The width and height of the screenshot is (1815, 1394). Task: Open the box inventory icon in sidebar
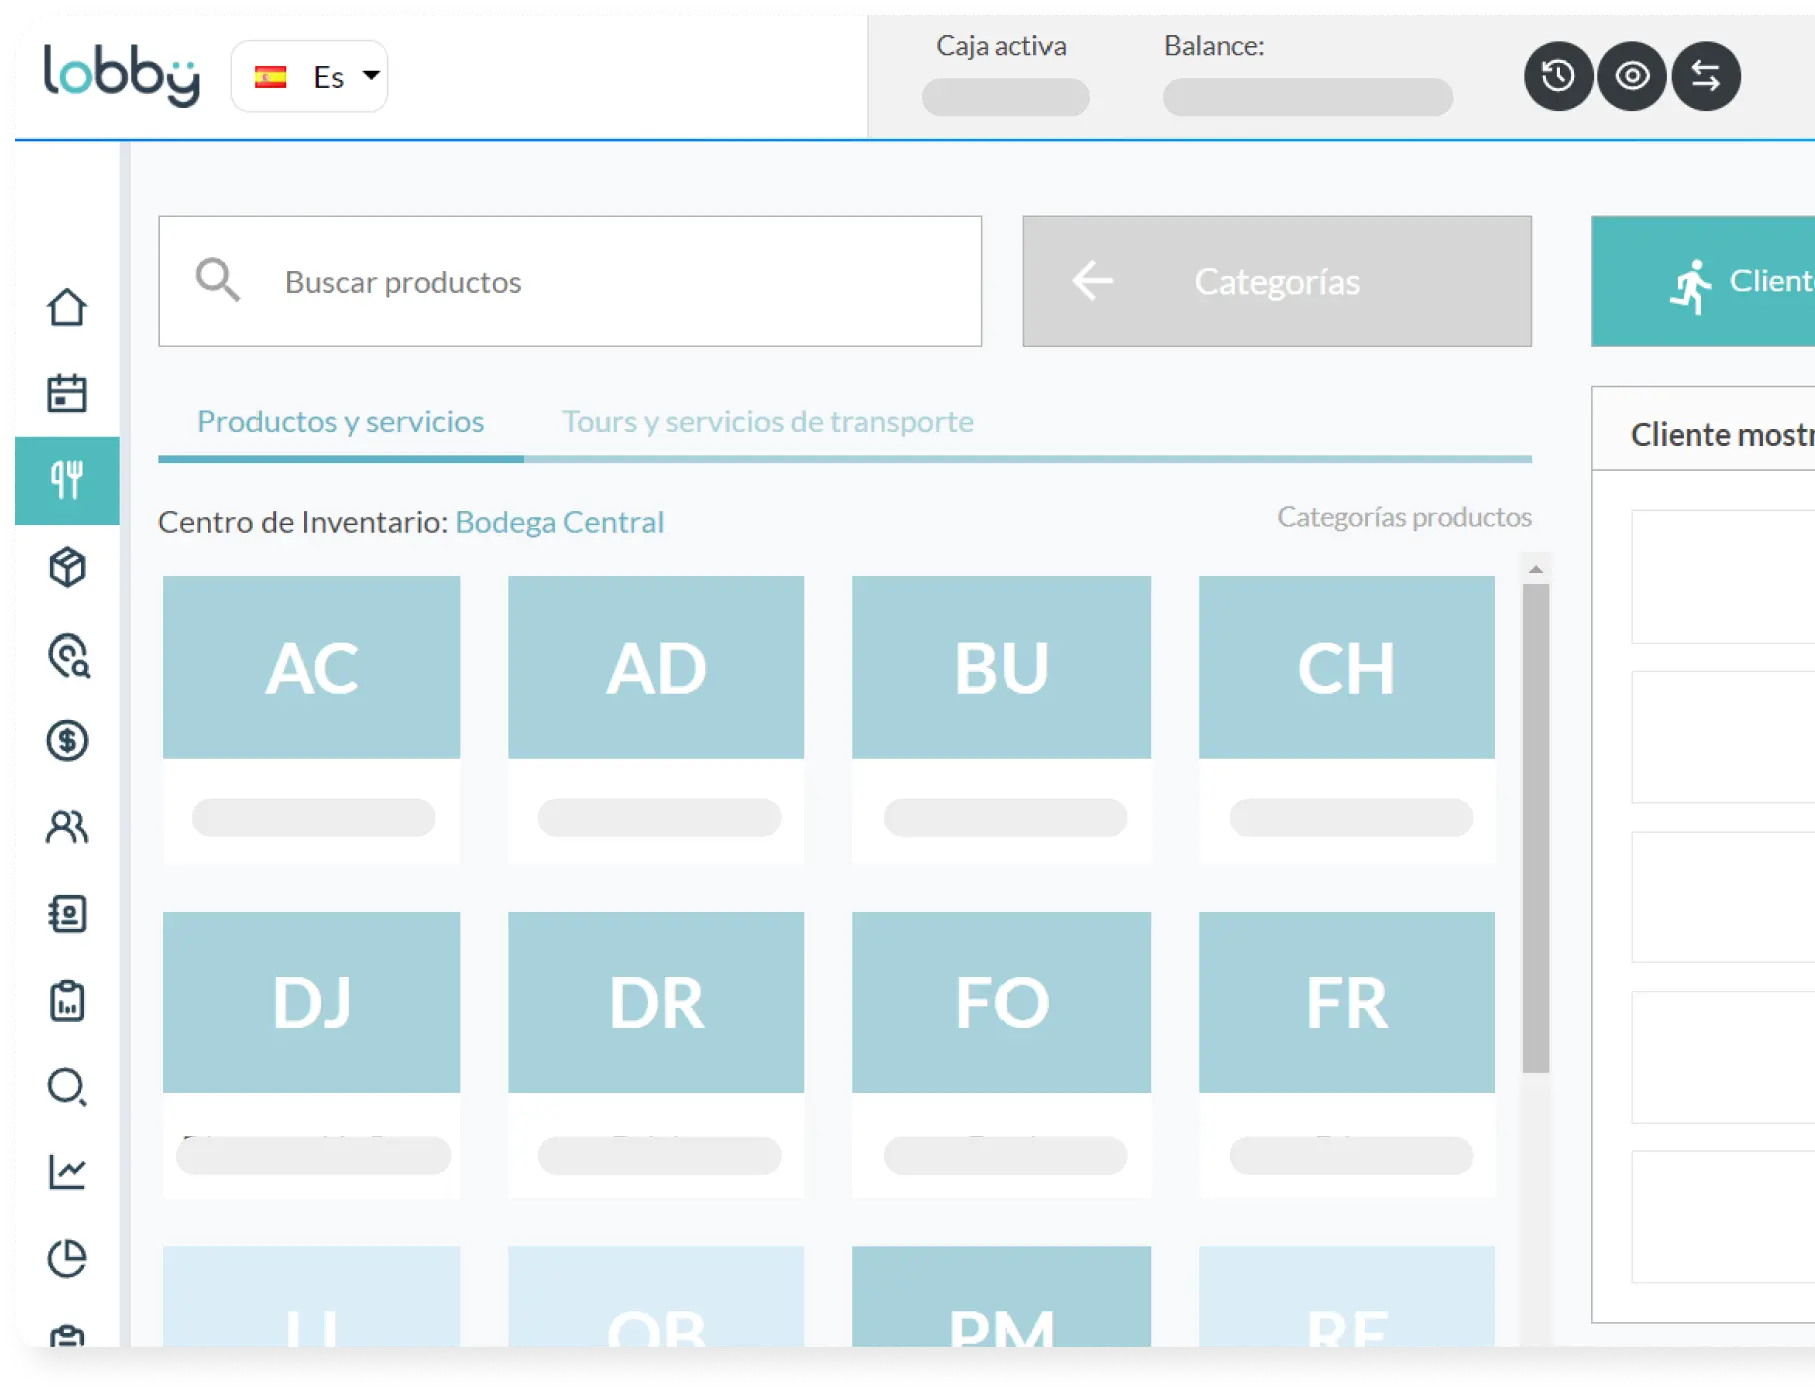(x=67, y=567)
